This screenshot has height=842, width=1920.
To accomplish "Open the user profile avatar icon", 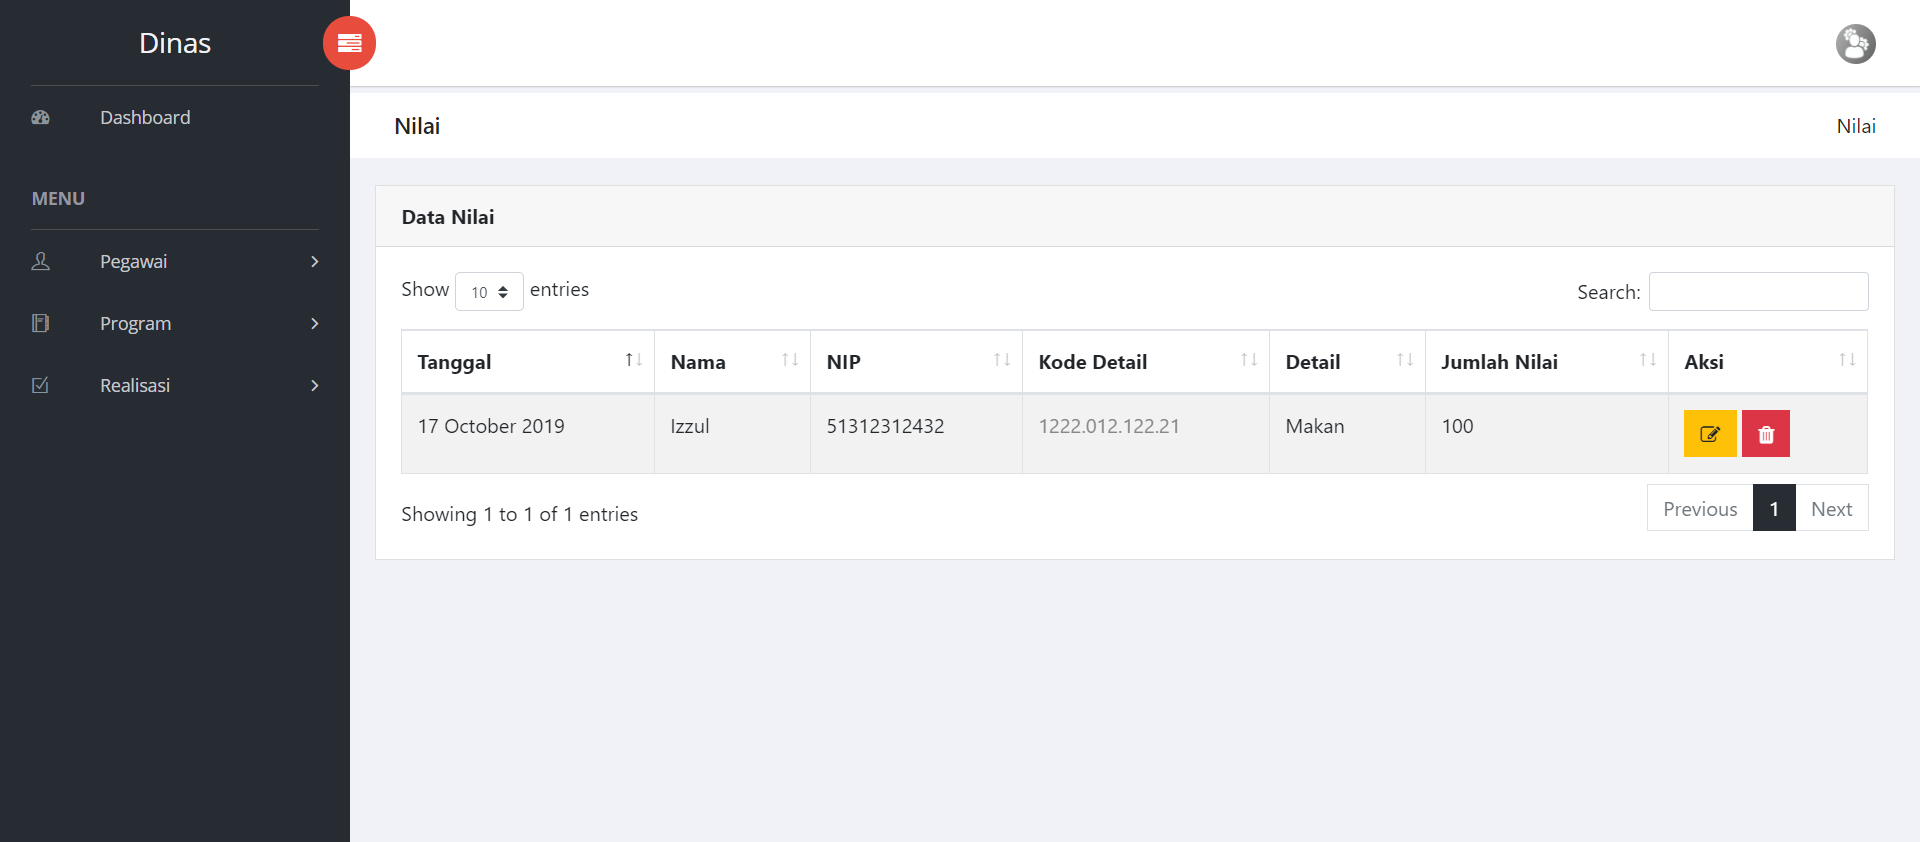I will pos(1855,44).
